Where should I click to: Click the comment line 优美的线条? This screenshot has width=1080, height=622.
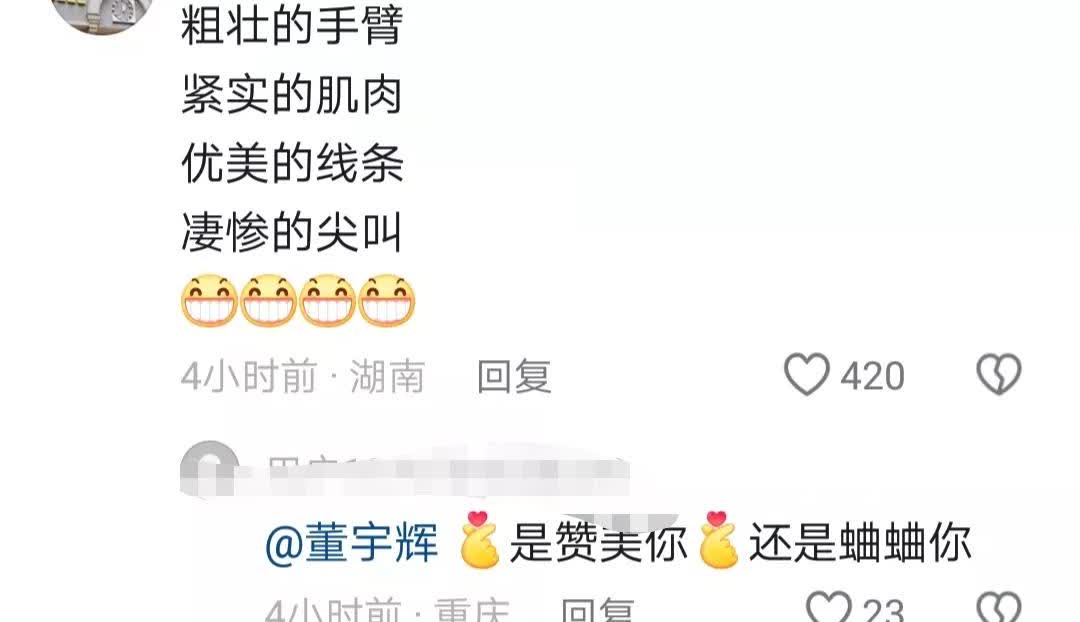pos(292,163)
